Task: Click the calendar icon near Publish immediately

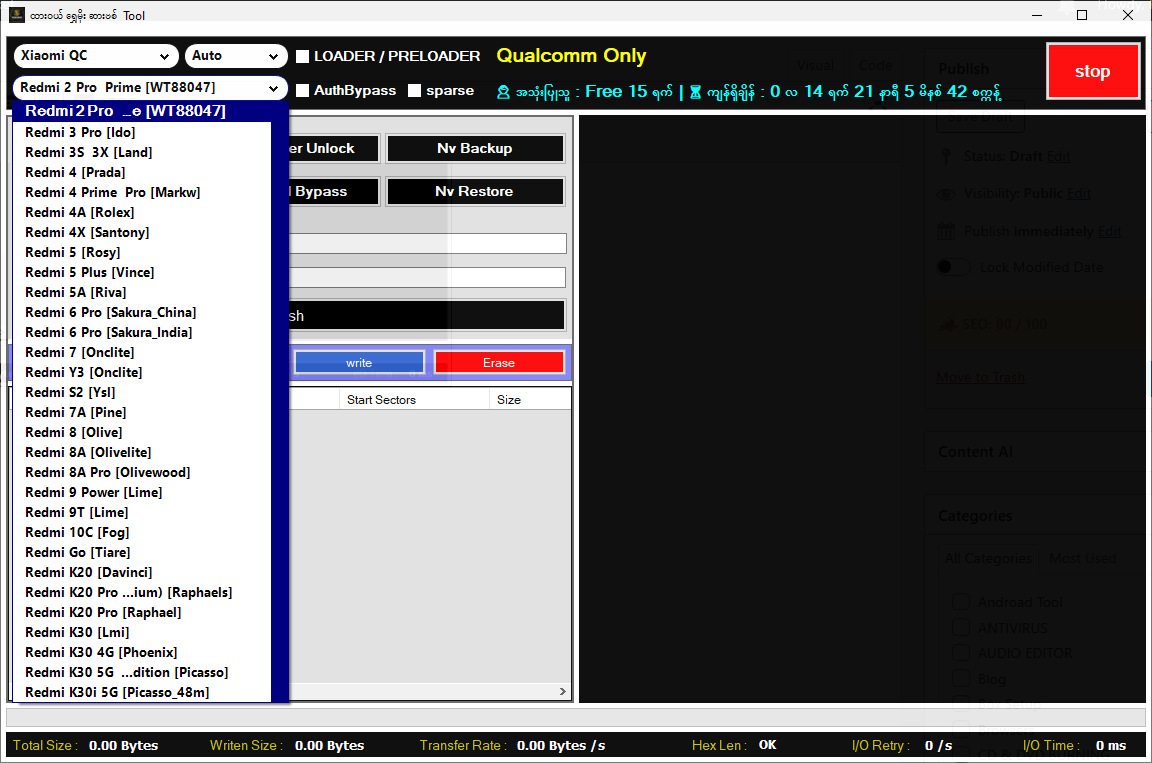Action: pyautogui.click(x=945, y=231)
